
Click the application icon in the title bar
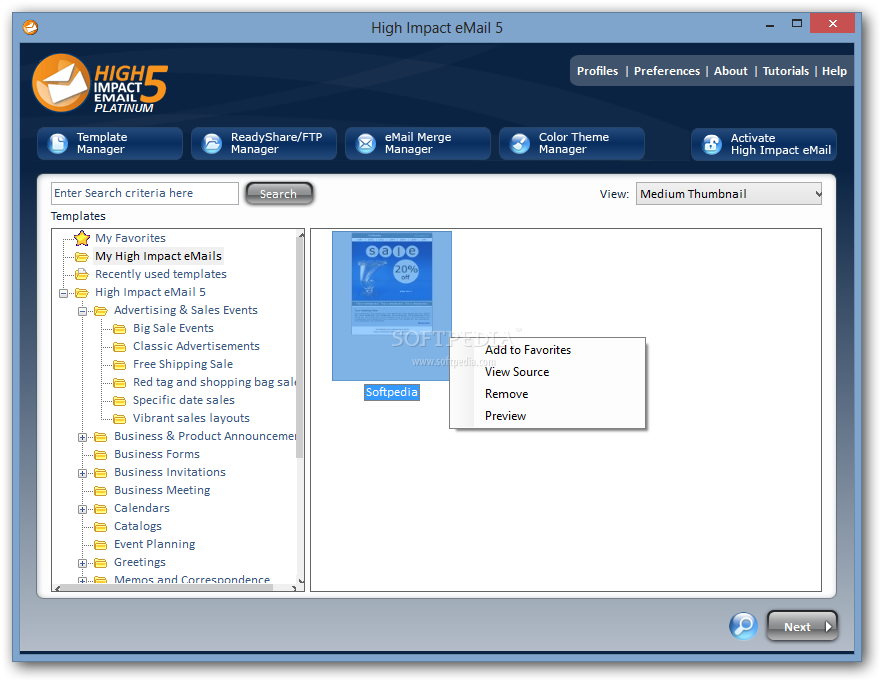[30, 27]
